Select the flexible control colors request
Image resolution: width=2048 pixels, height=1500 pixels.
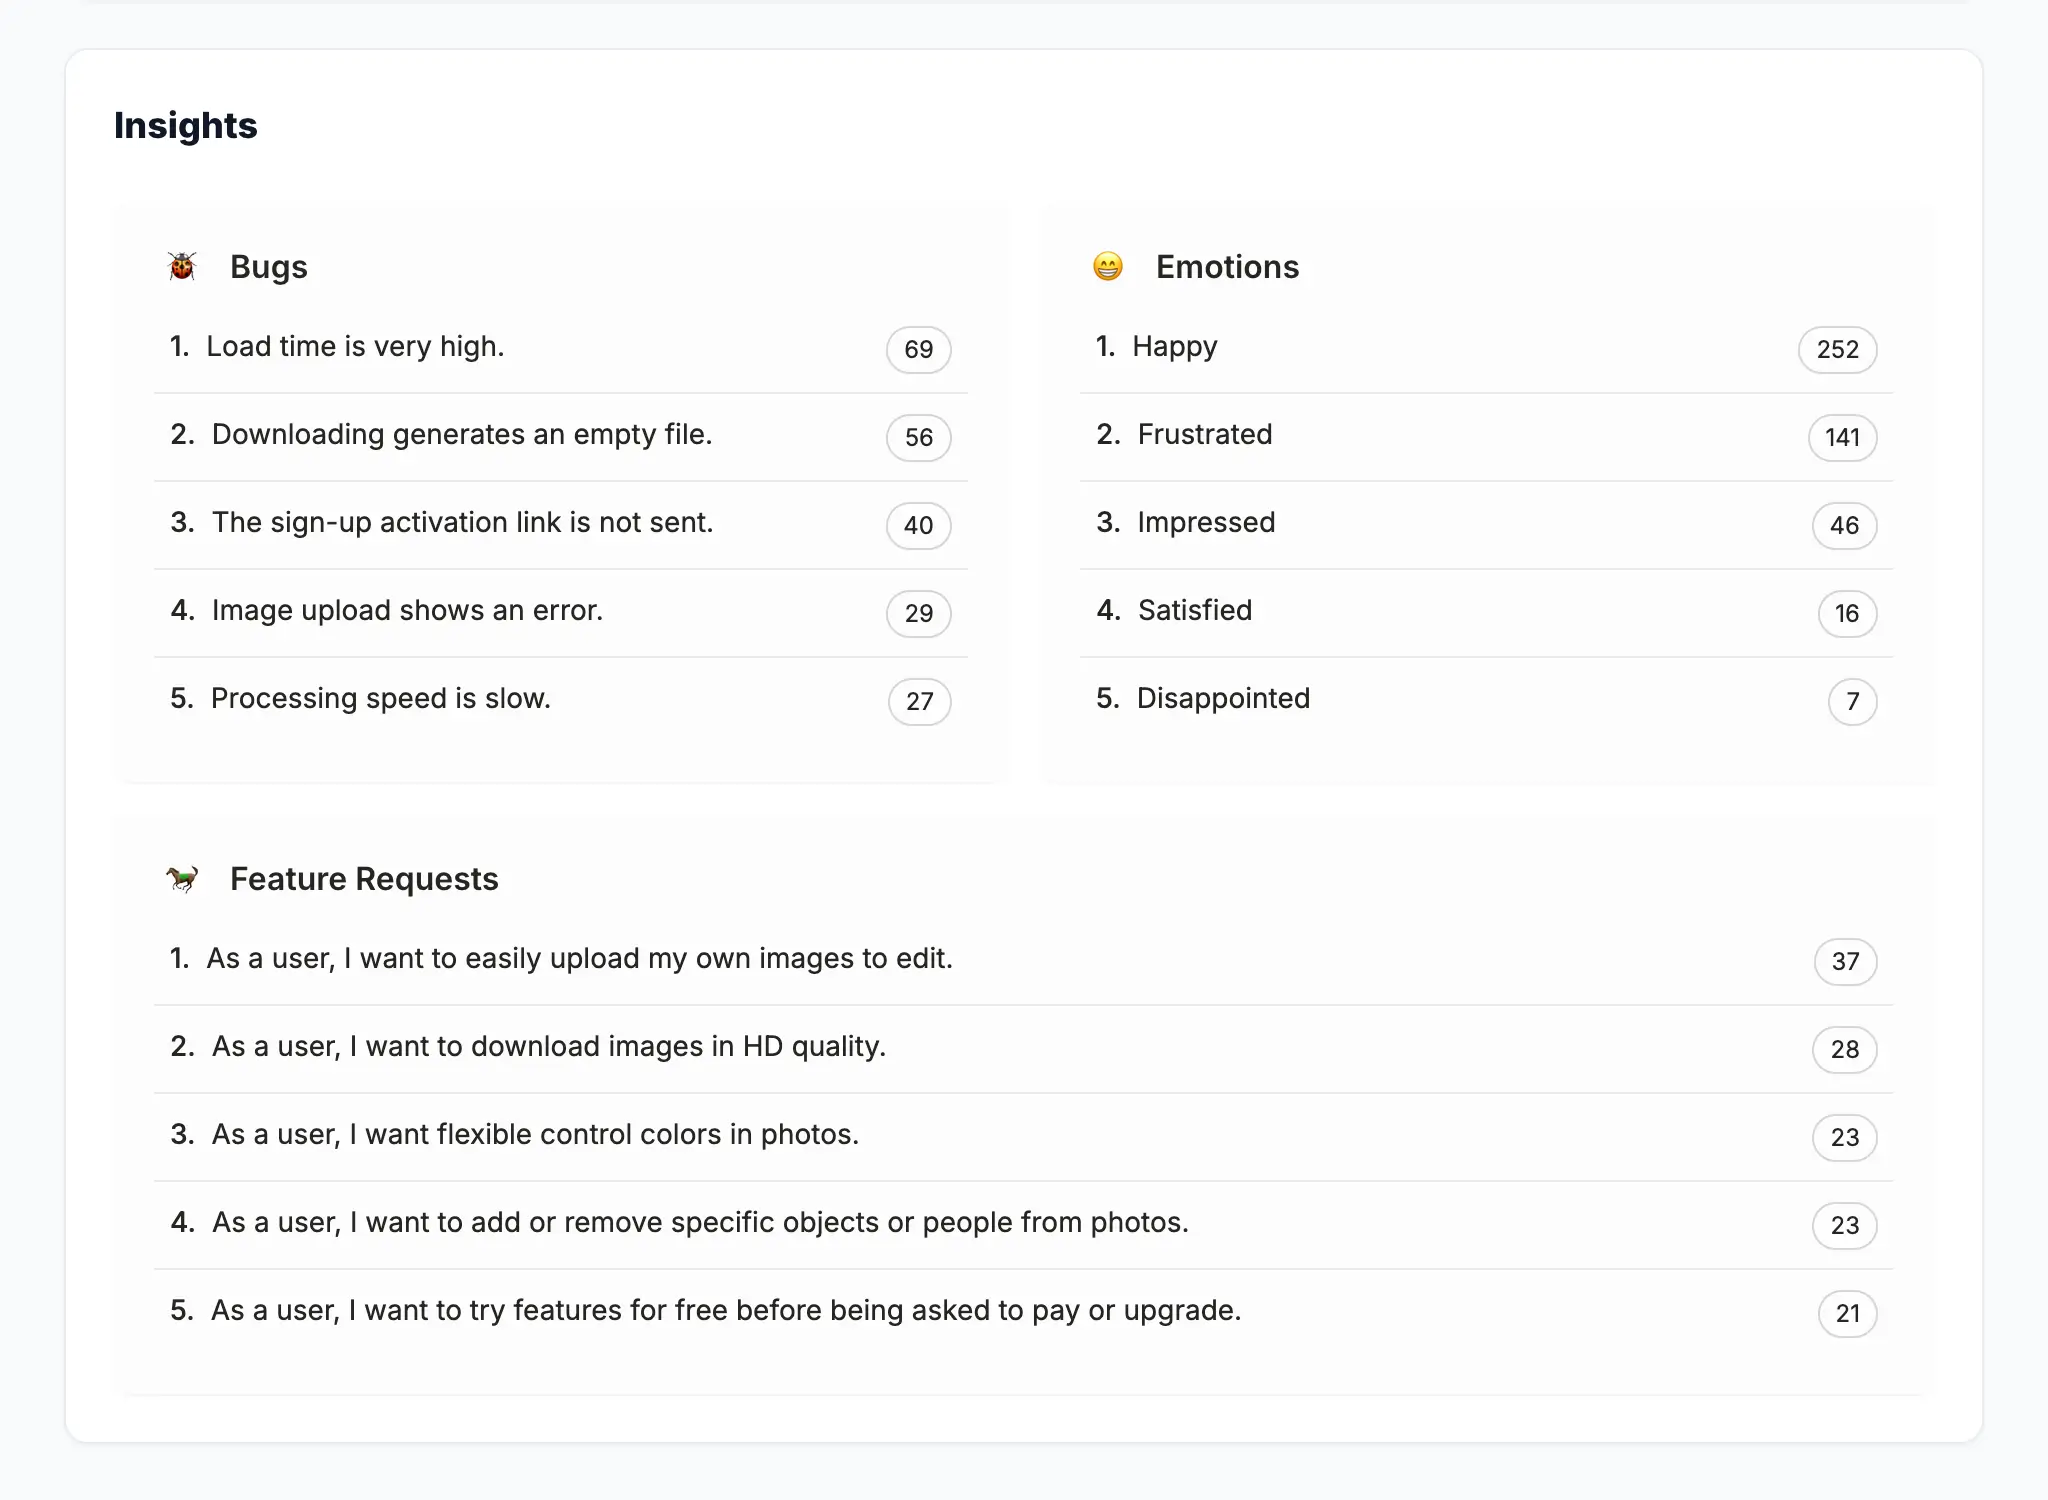click(x=1023, y=1137)
